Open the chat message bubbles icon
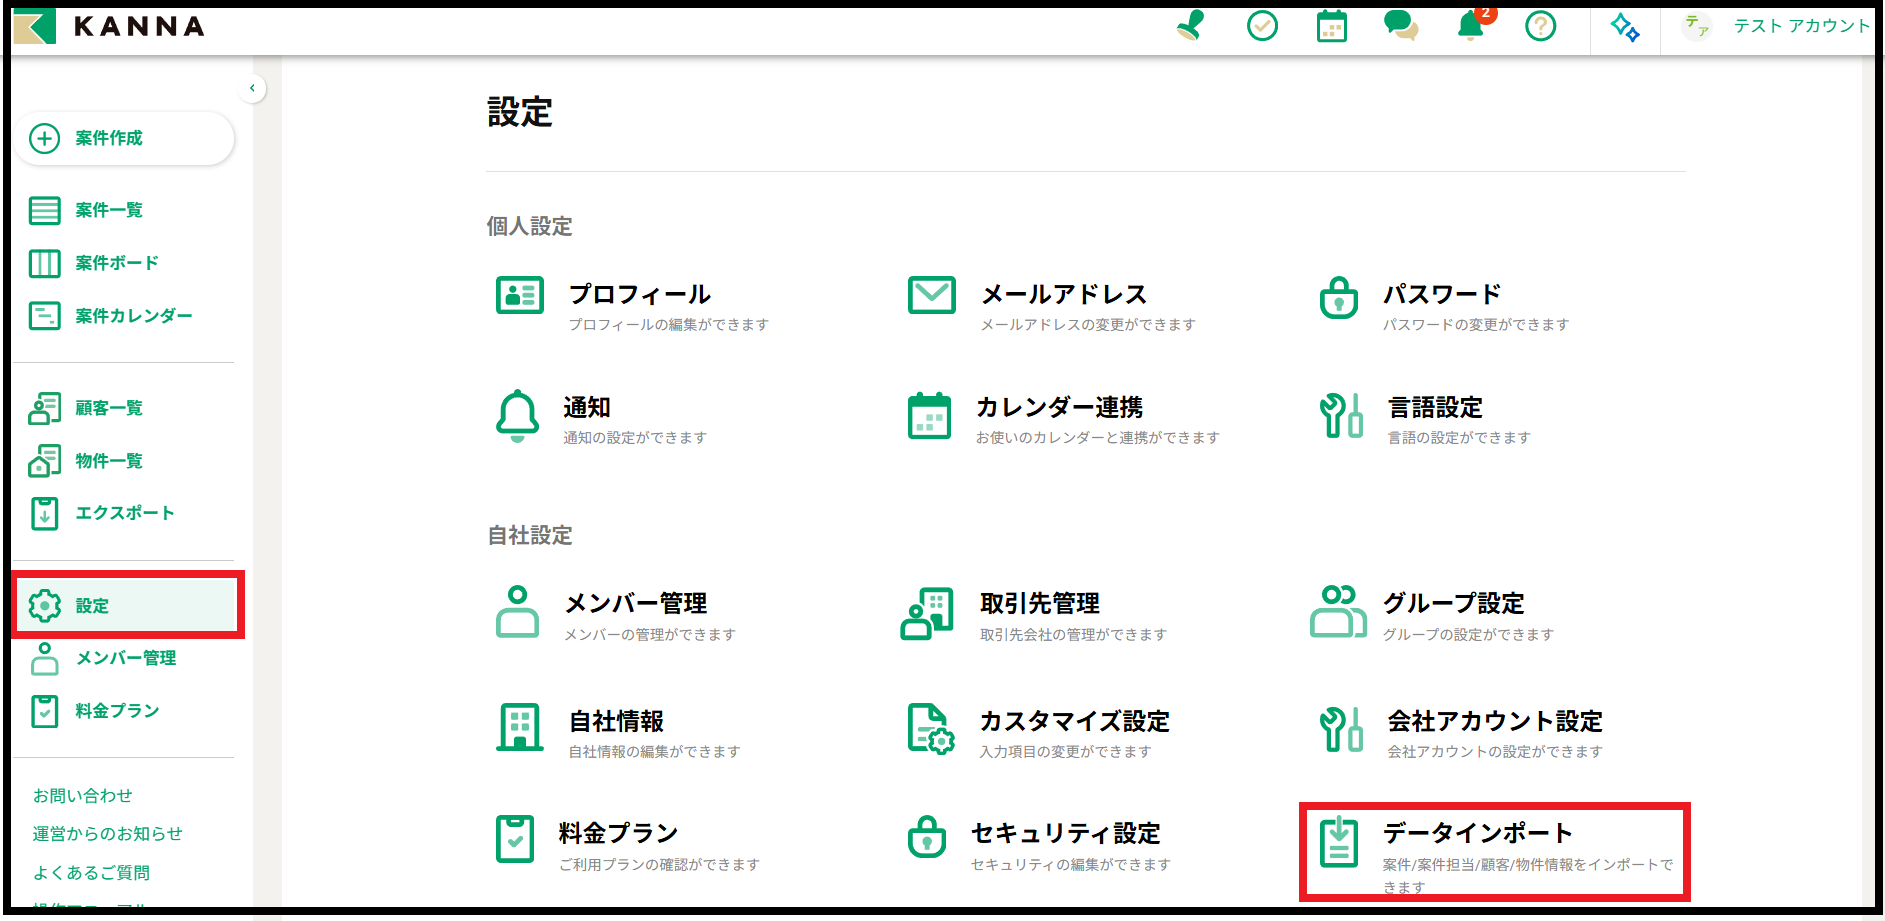 1402,28
